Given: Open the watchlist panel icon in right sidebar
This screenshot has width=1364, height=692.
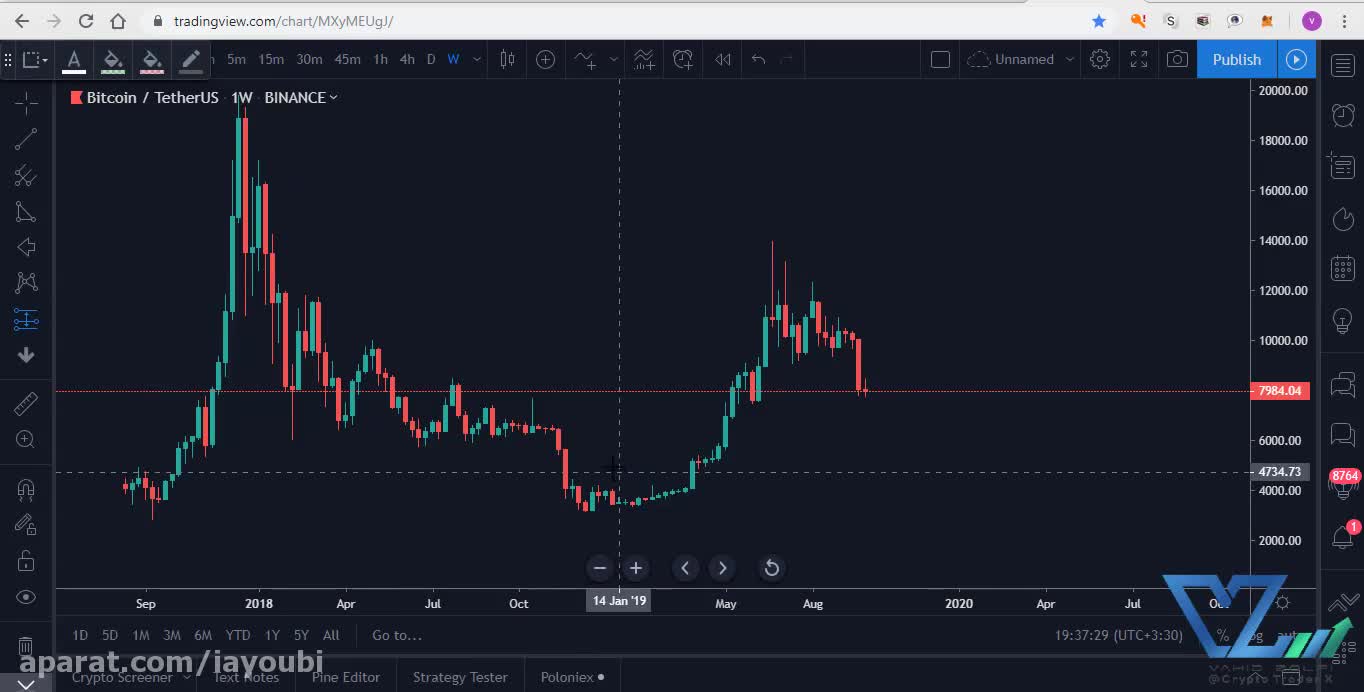Looking at the screenshot, I should click(1343, 65).
